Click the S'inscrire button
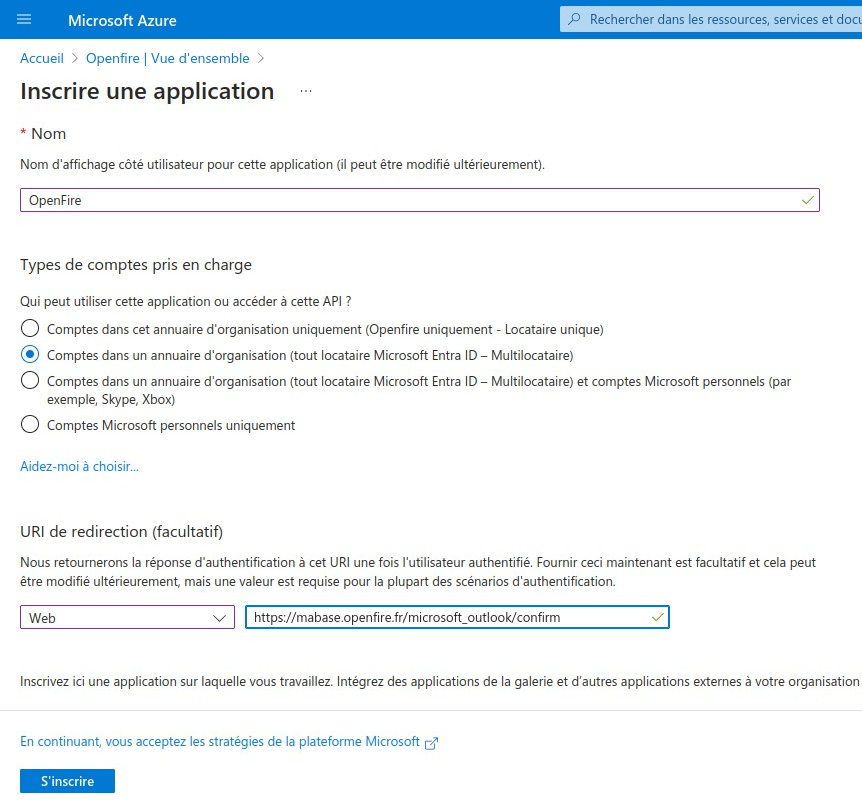The width and height of the screenshot is (862, 802). 68,781
